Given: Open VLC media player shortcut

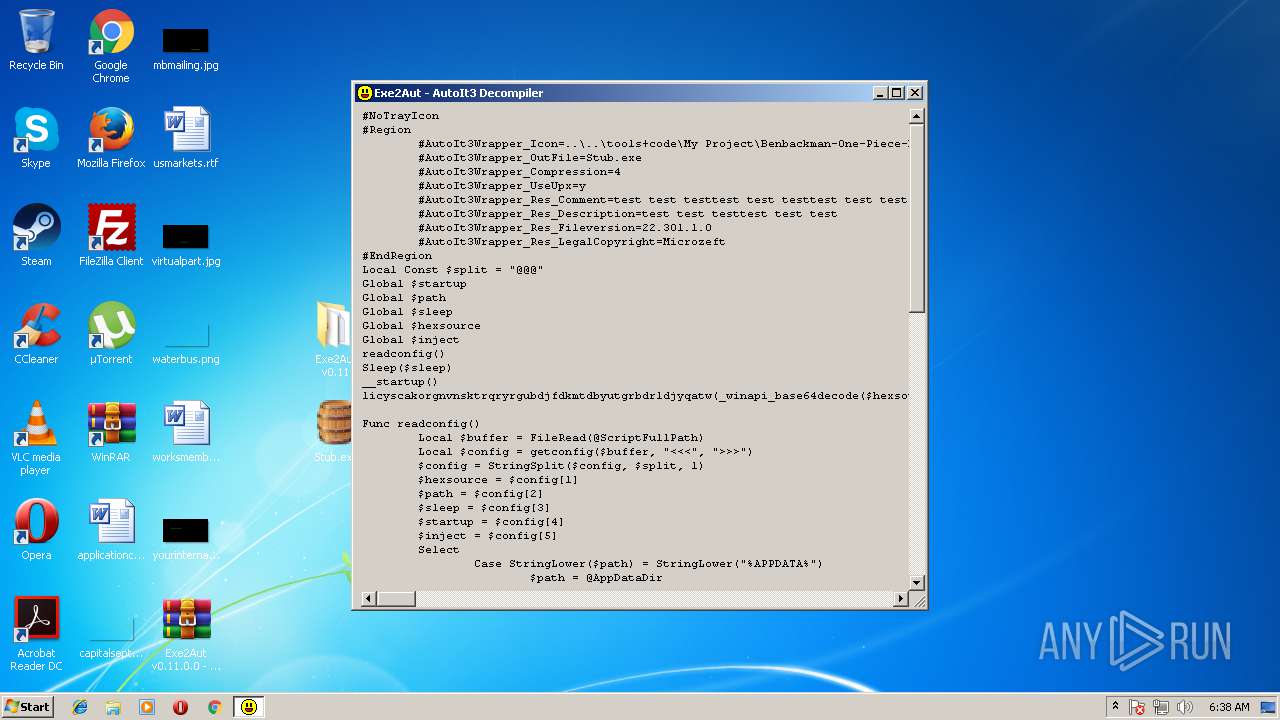Looking at the screenshot, I should 36,439.
